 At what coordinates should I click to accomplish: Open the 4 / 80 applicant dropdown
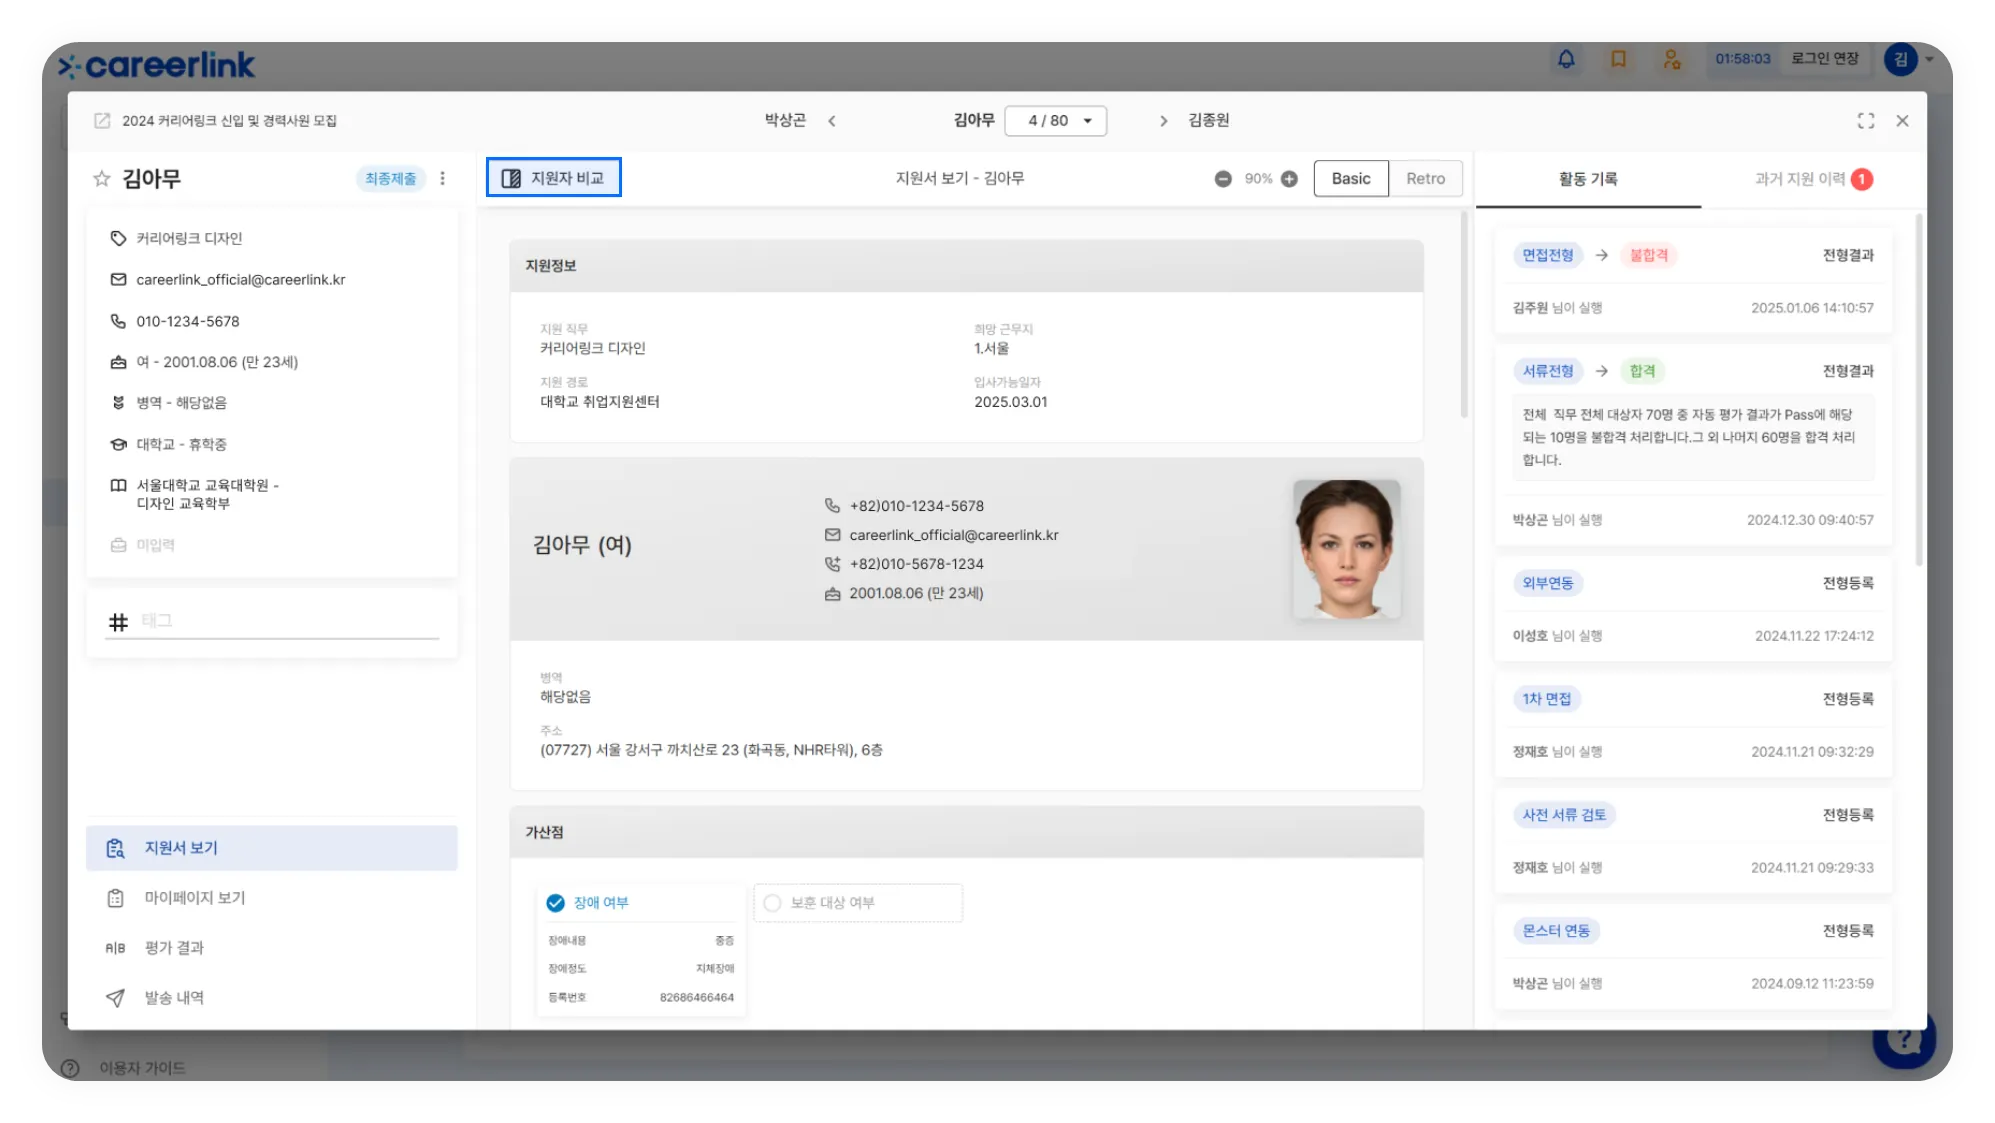[1055, 121]
